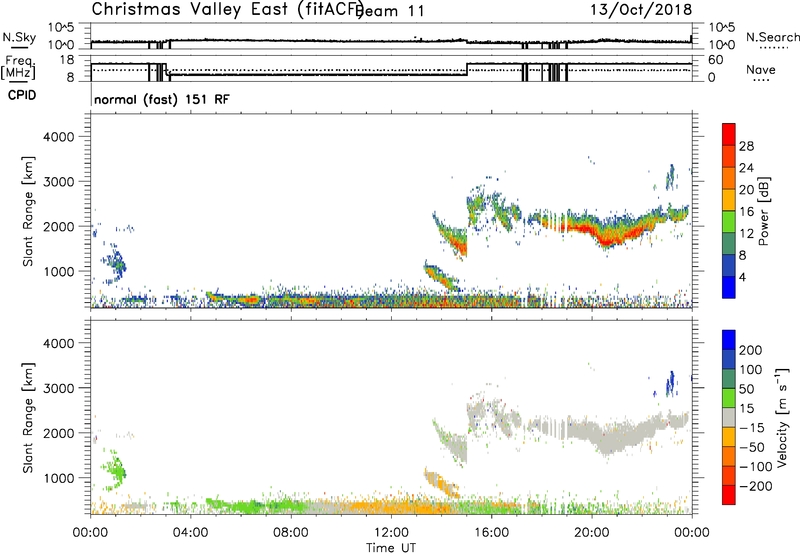Image resolution: width=800 pixels, height=554 pixels.
Task: Click the '-200' velocity scale label
Action: (754, 486)
